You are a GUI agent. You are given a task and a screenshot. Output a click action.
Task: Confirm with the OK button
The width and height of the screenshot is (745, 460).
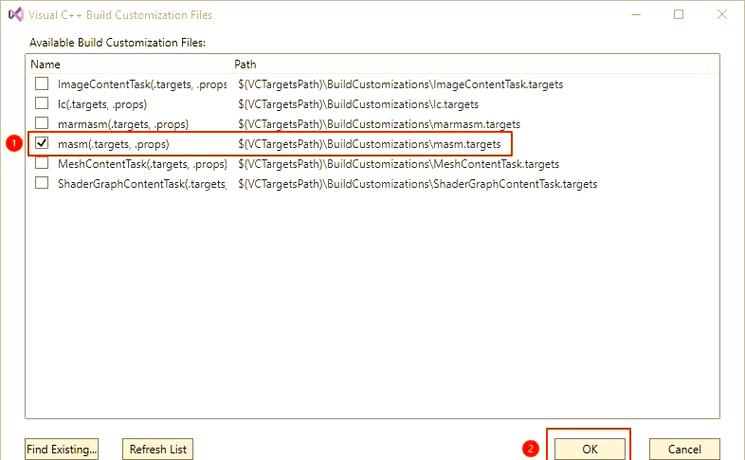pos(590,449)
